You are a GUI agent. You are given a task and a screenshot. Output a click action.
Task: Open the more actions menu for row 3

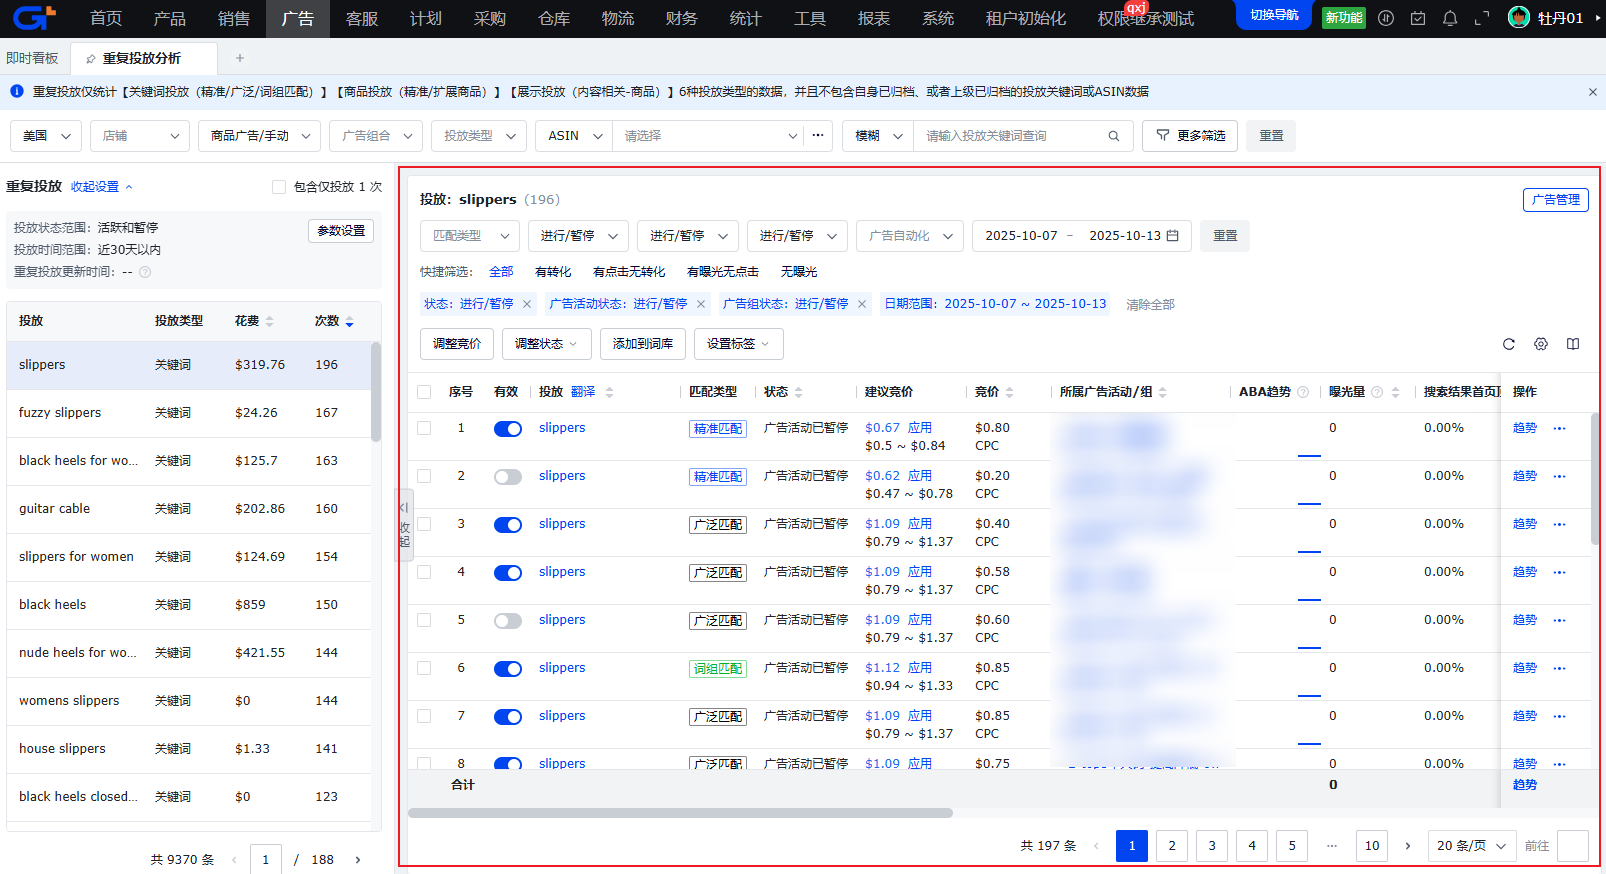1559,524
